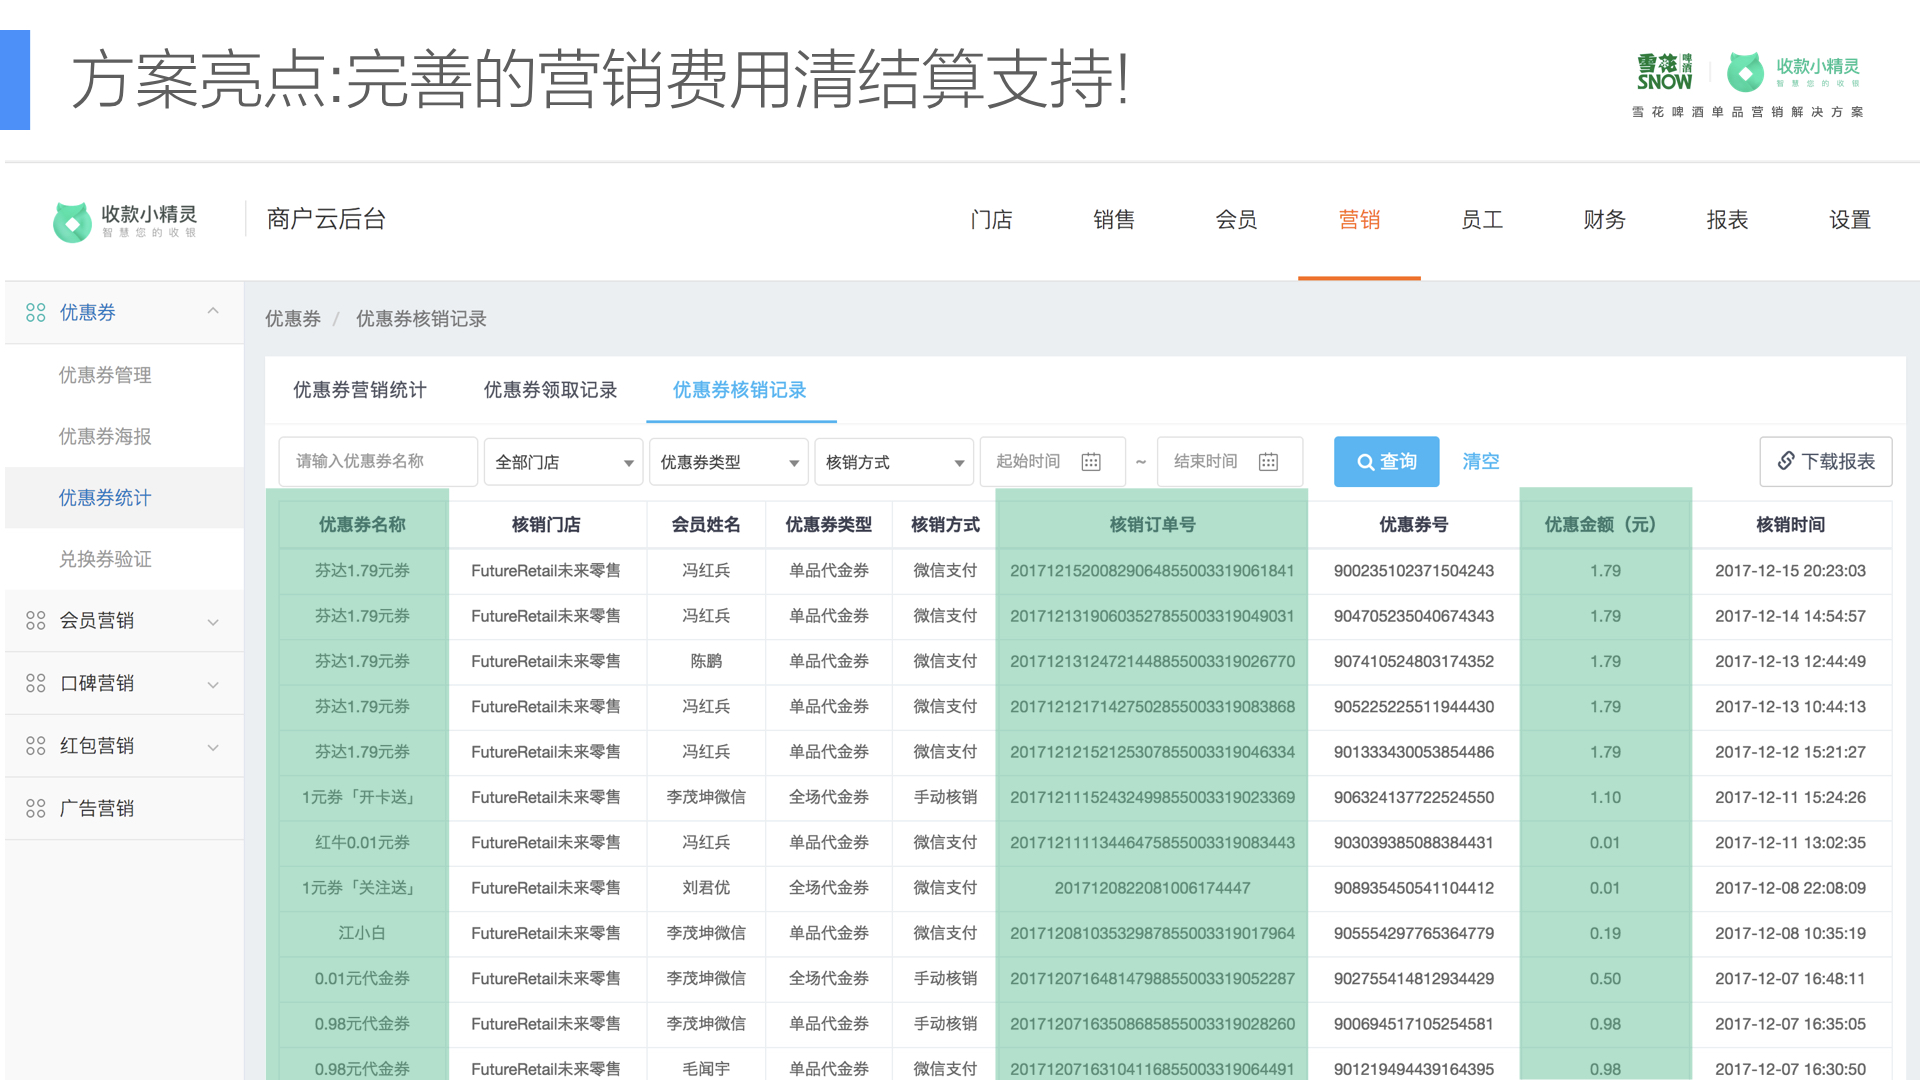Open 优惠券管理 in the sidebar
This screenshot has width=1920, height=1080.
tap(105, 375)
